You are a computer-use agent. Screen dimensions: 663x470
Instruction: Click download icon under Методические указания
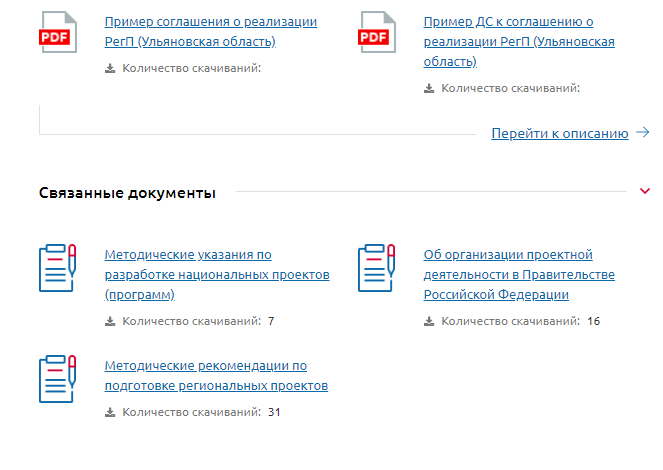tap(110, 322)
